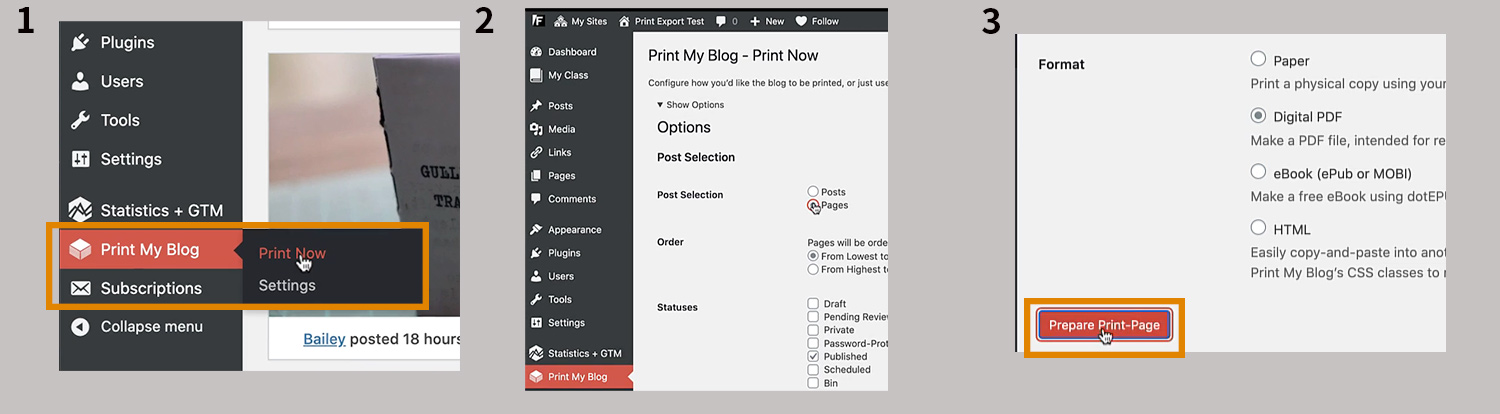The height and width of the screenshot is (414, 1500).
Task: Select the HTML format radio
Action: pyautogui.click(x=1258, y=228)
